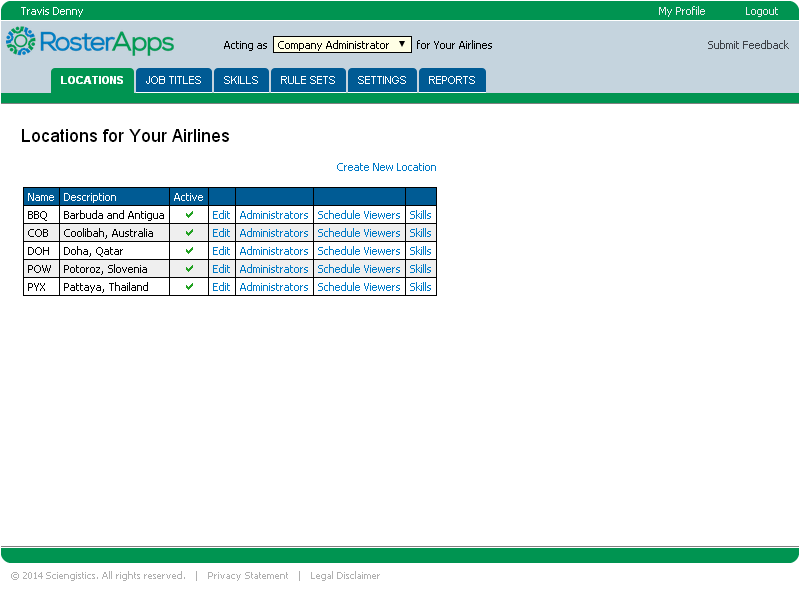Sort by Description column header
800x600 pixels.
(90, 197)
